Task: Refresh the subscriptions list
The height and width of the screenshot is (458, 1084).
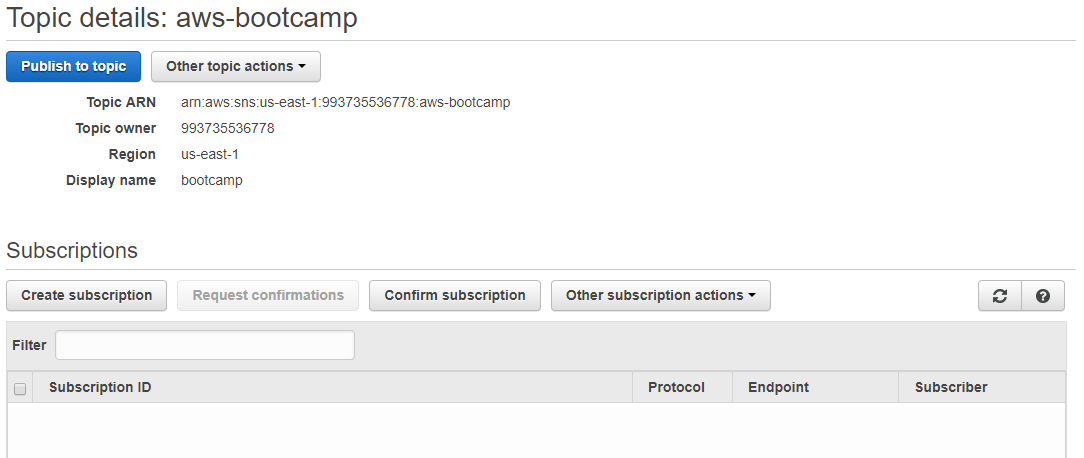Action: [x=999, y=295]
